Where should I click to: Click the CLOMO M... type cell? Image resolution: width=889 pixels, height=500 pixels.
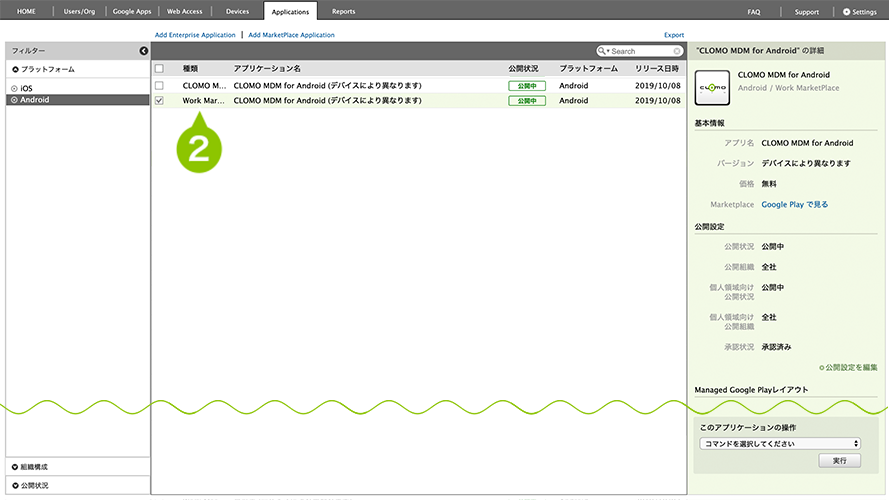pyautogui.click(x=204, y=86)
